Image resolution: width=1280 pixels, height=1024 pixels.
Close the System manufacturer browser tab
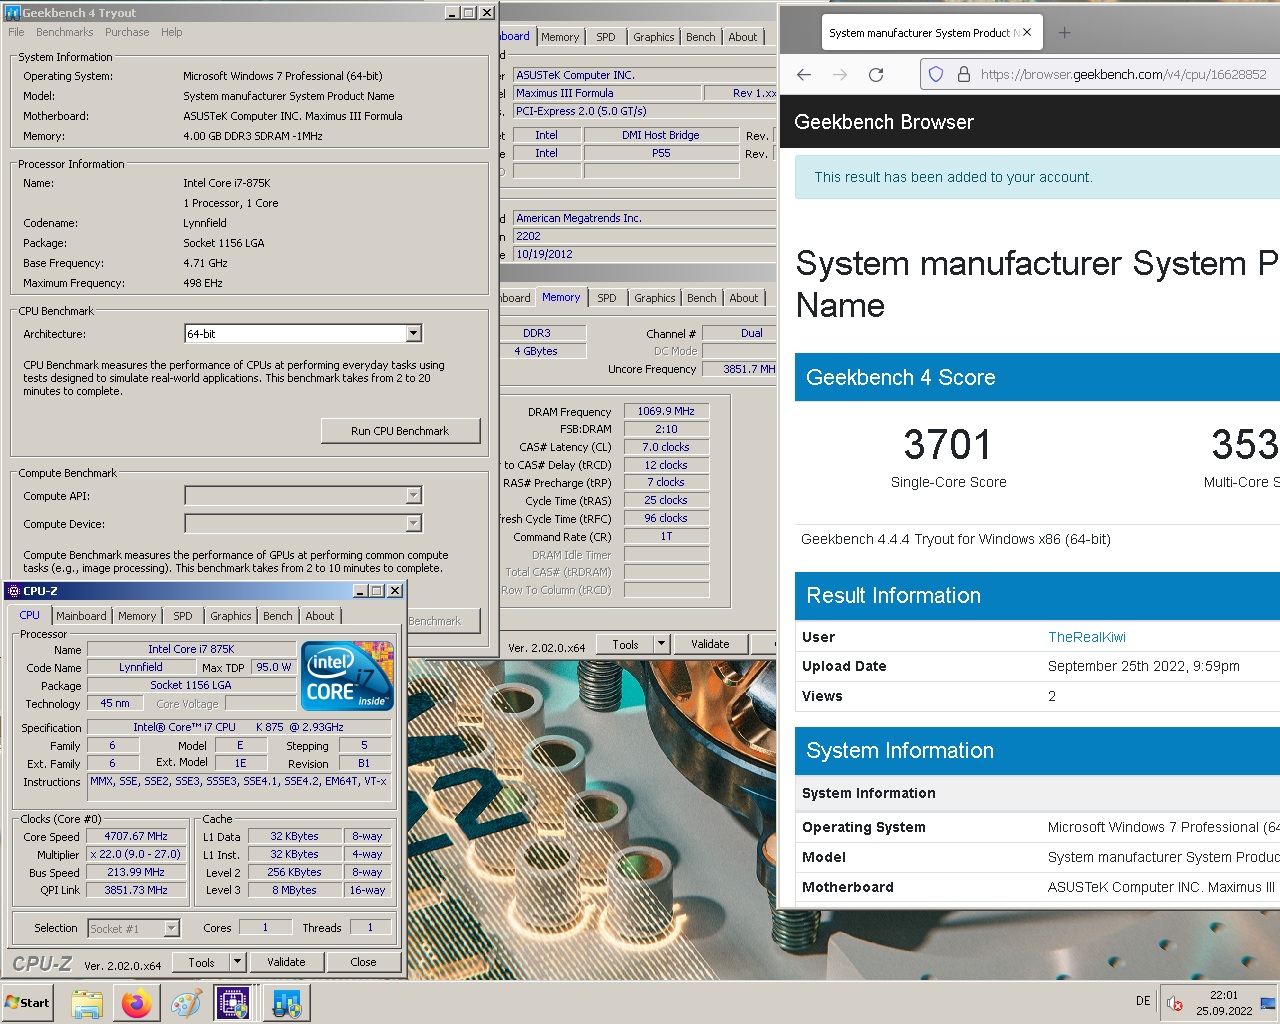[x=1027, y=32]
